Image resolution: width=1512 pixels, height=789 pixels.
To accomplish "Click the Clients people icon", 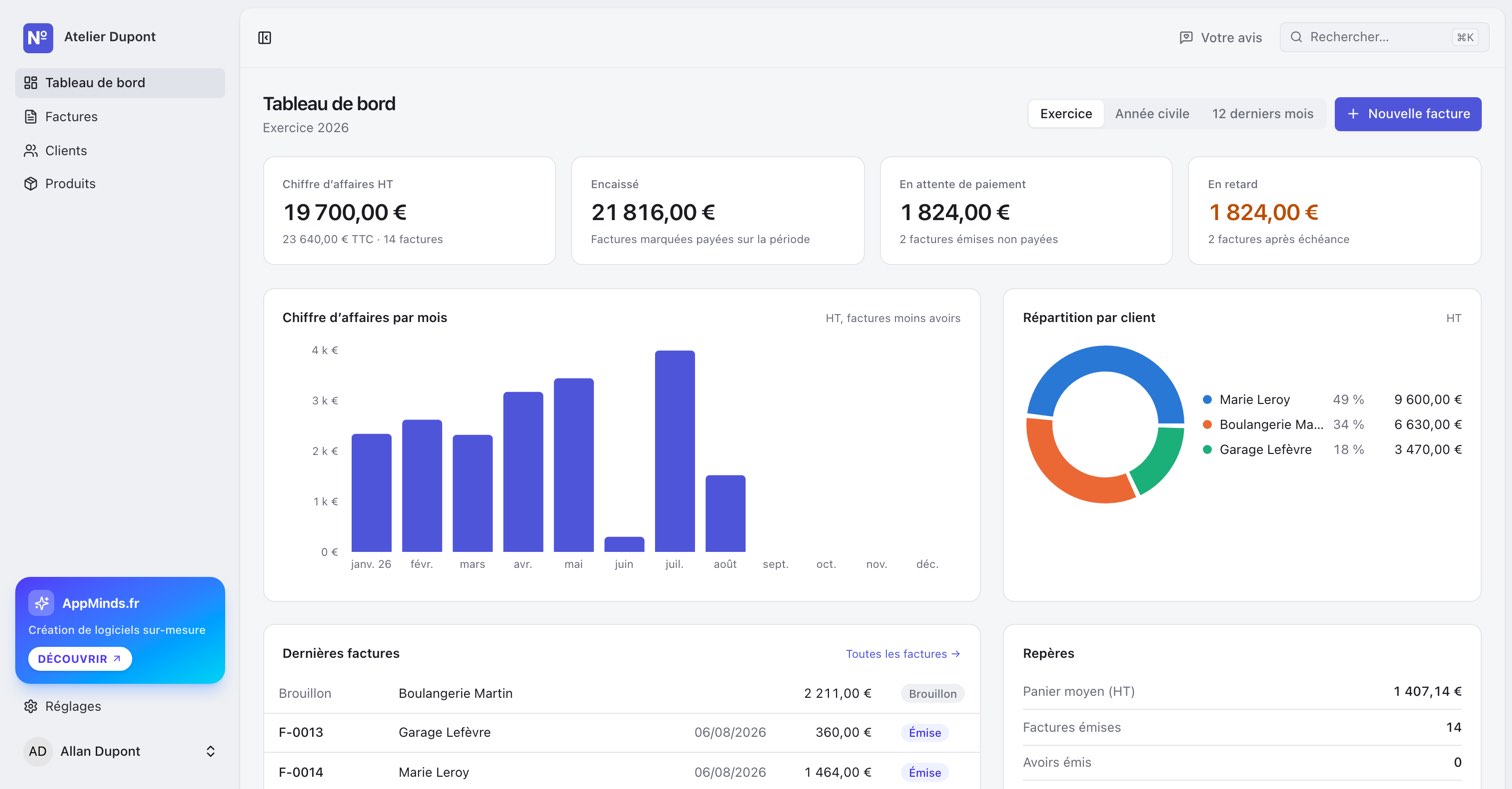I will point(31,151).
